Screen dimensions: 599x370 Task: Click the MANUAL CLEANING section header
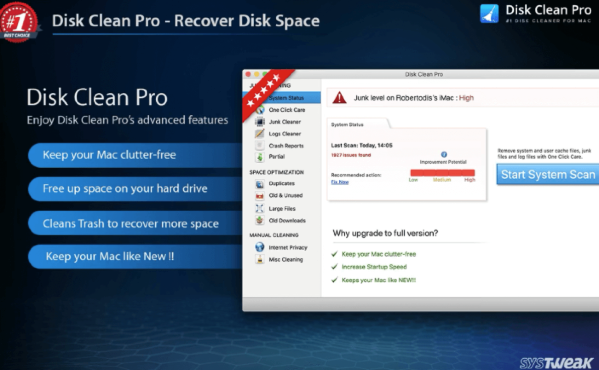(x=274, y=235)
